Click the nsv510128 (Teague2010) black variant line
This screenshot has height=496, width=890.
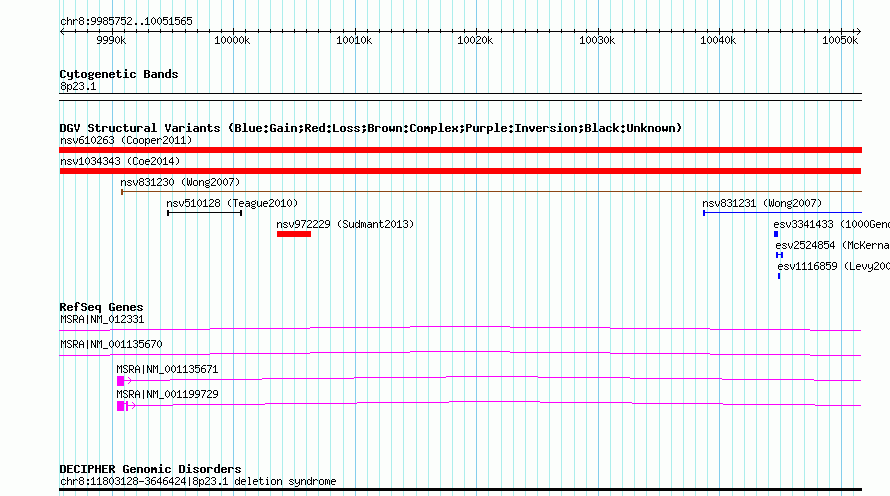pyautogui.click(x=205, y=213)
